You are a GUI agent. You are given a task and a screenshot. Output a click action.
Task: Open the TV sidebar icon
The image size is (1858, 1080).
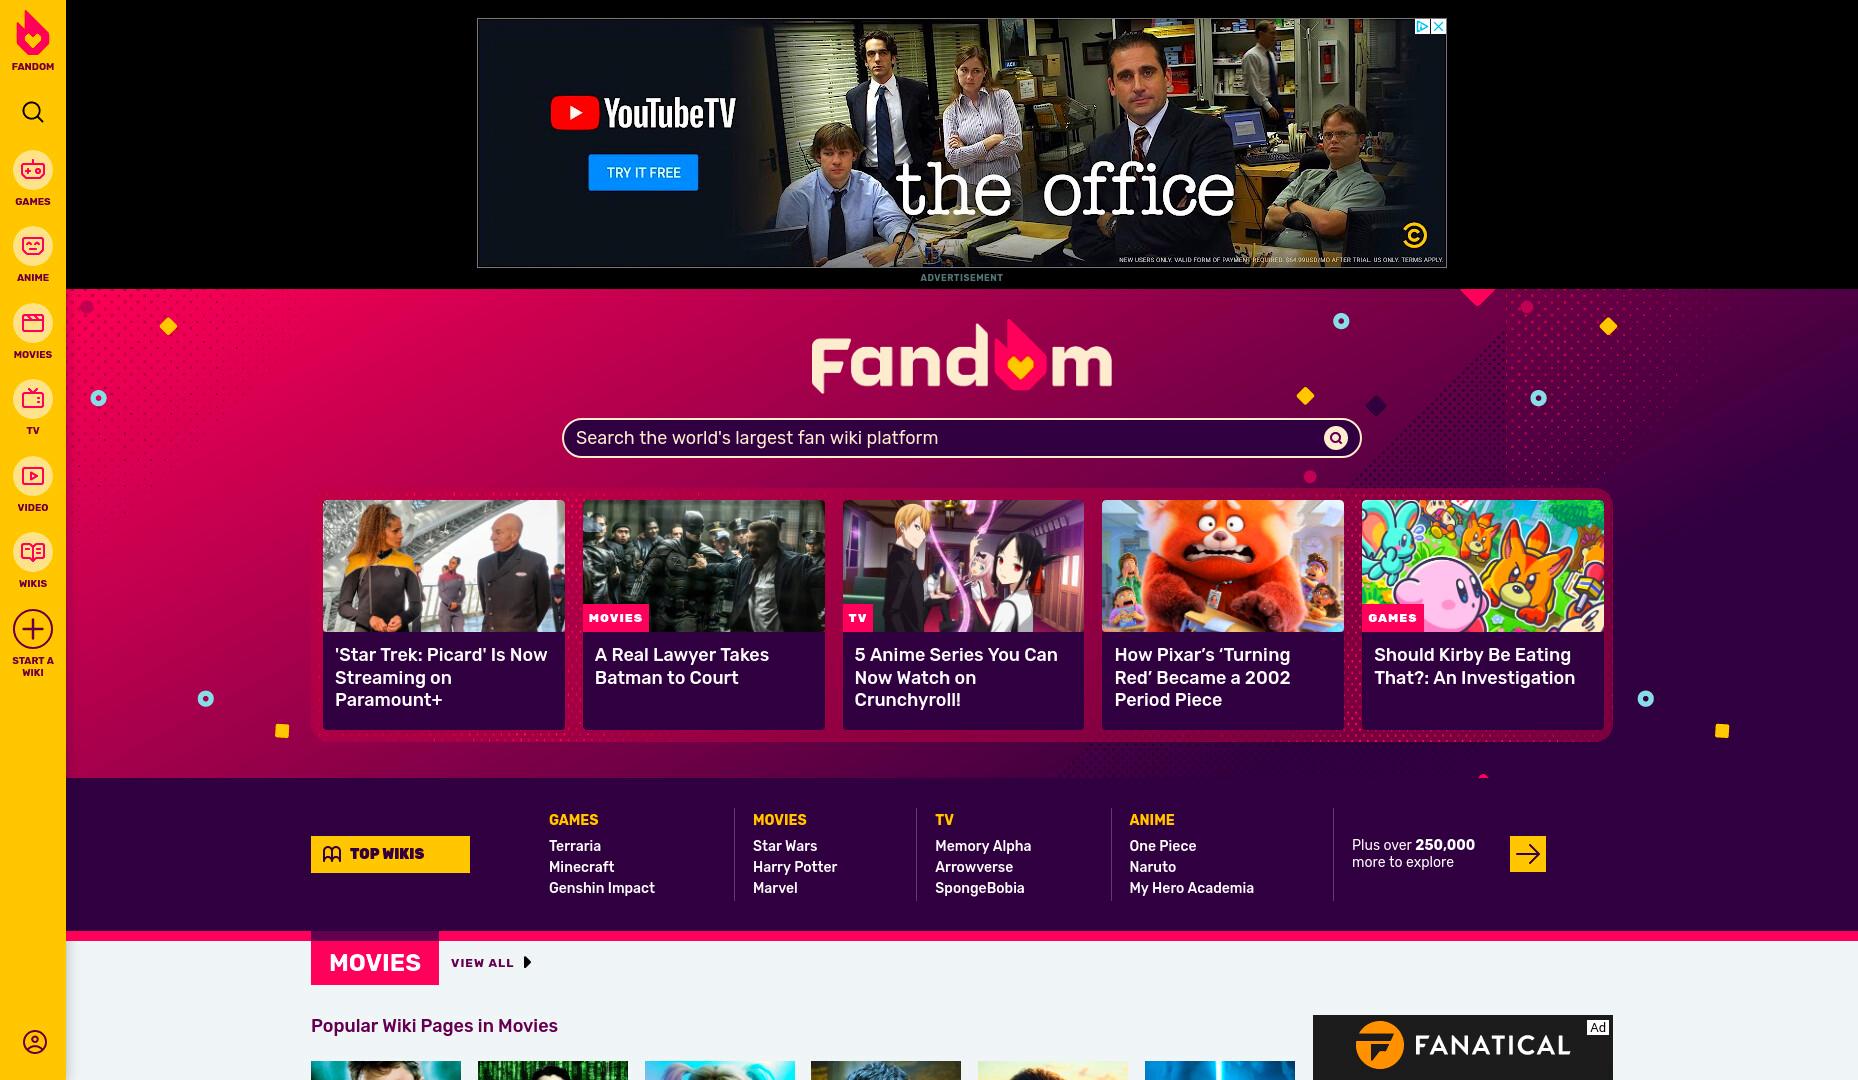click(33, 400)
